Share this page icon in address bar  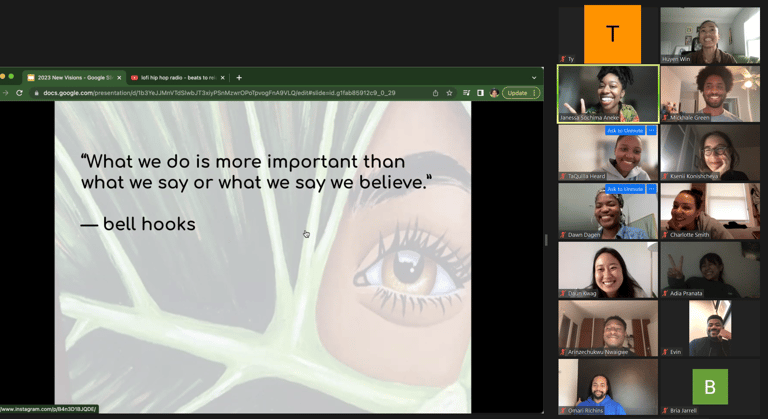point(435,93)
